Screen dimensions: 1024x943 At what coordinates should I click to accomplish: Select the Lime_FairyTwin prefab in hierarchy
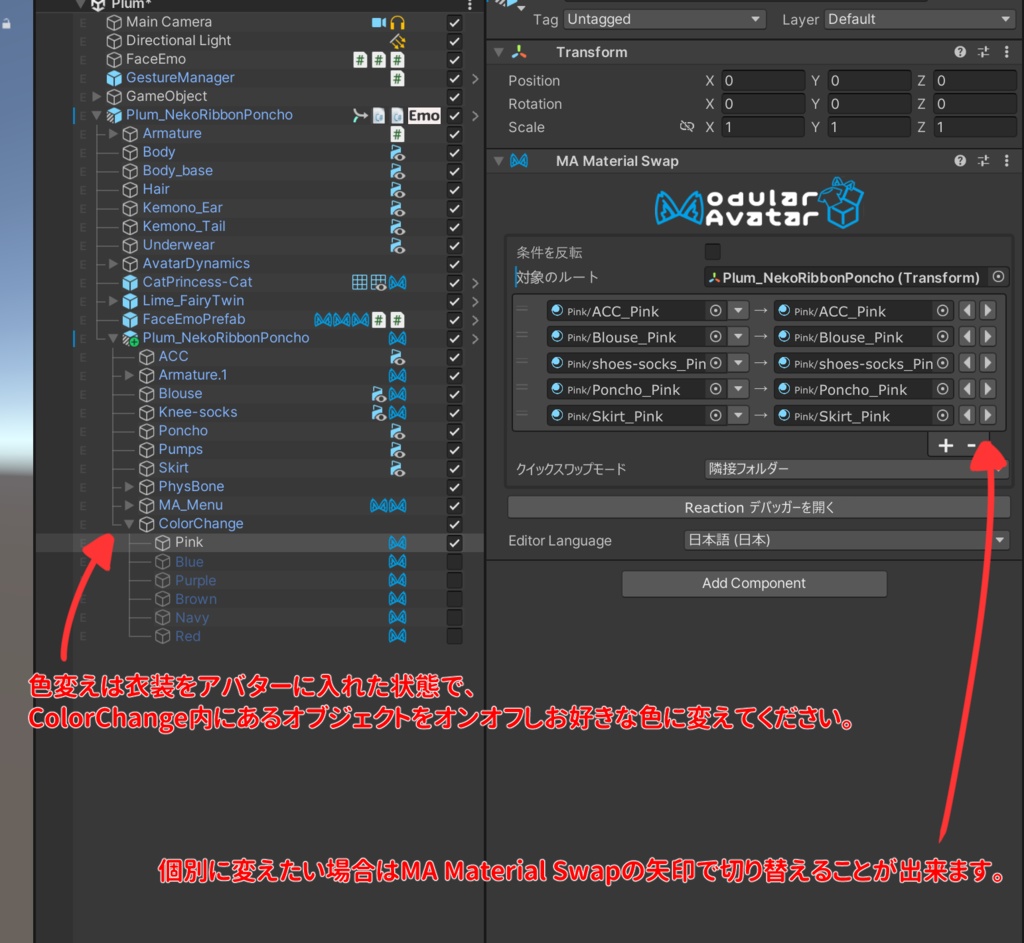pos(193,301)
